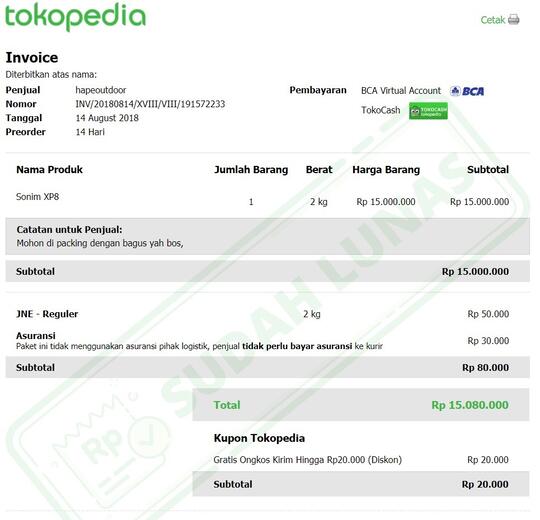540x520 pixels.
Task: Click Diterbitkan atas nama text
Action: coord(51,74)
